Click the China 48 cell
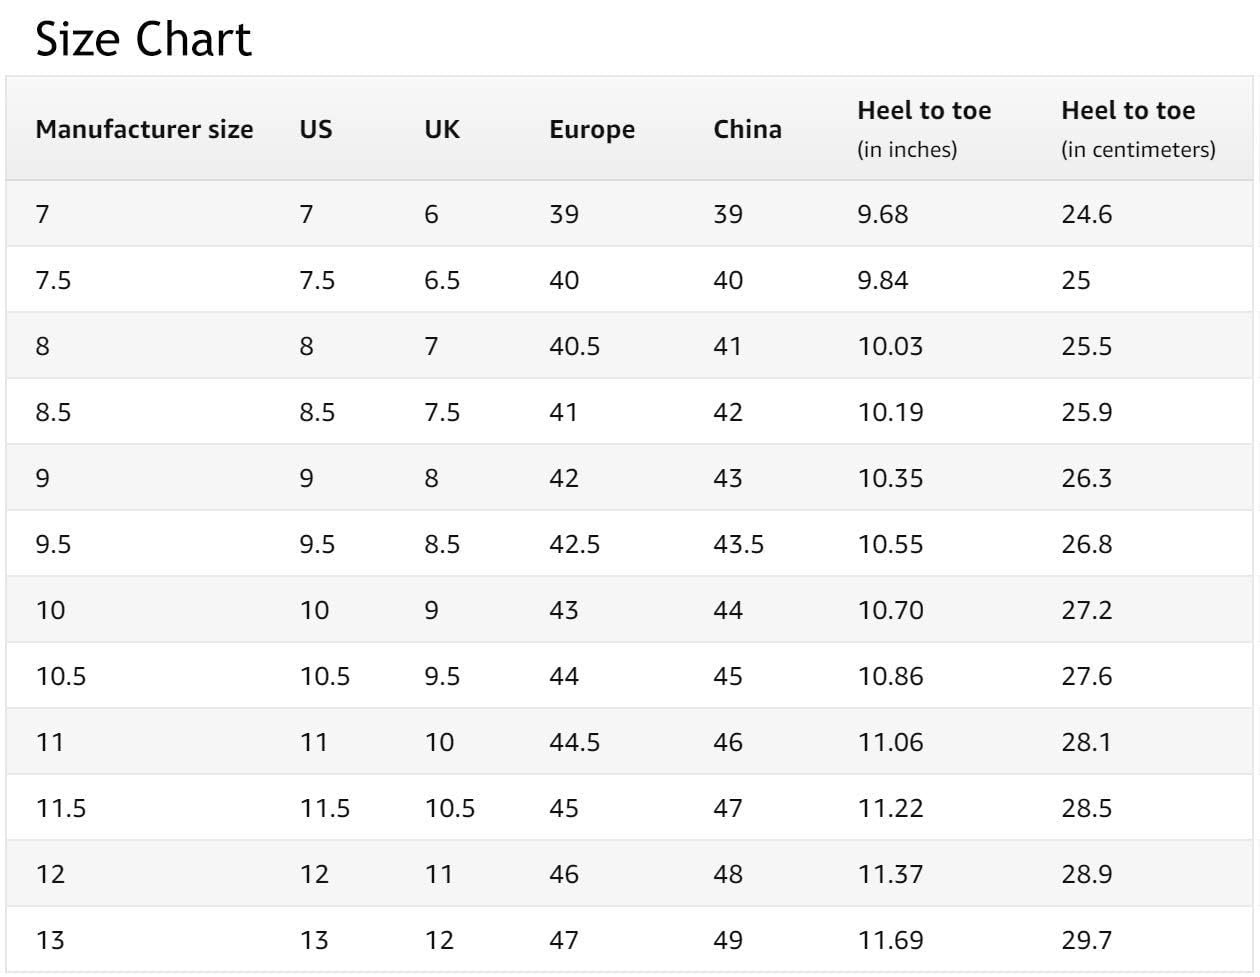The height and width of the screenshot is (977, 1260). [x=728, y=875]
